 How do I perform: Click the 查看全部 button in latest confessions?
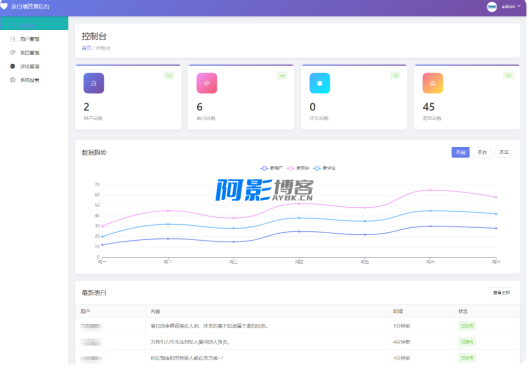(501, 293)
